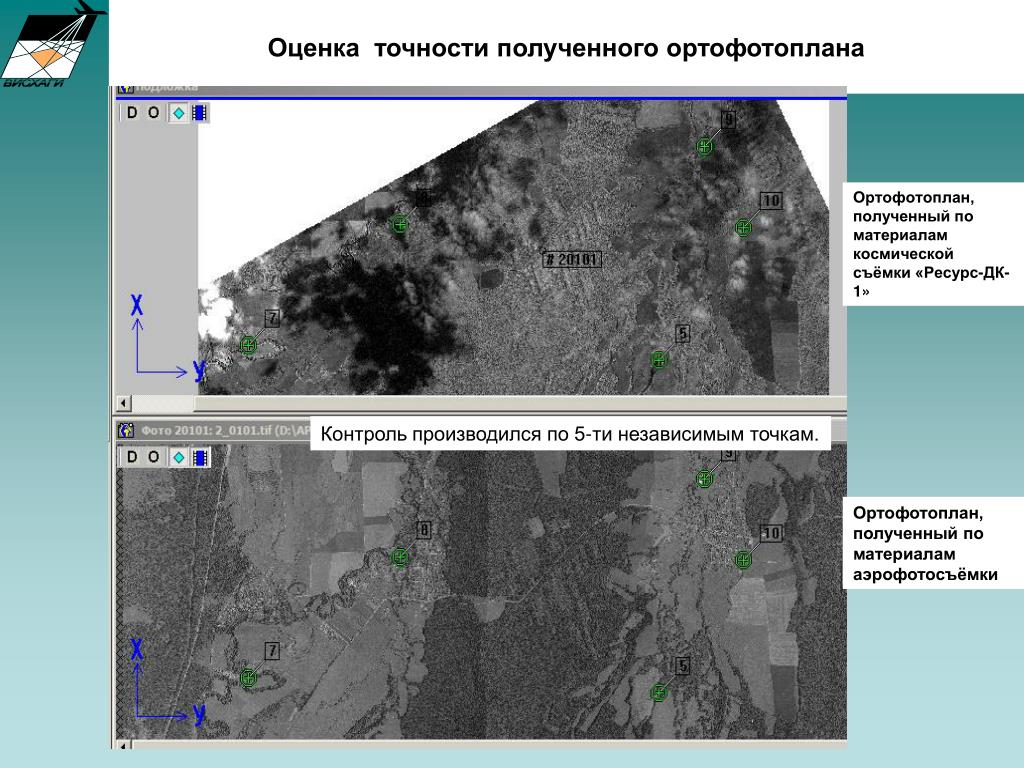Select green control point marker 10 in the upper window
Viewport: 1024px width, 768px height.
(x=743, y=227)
